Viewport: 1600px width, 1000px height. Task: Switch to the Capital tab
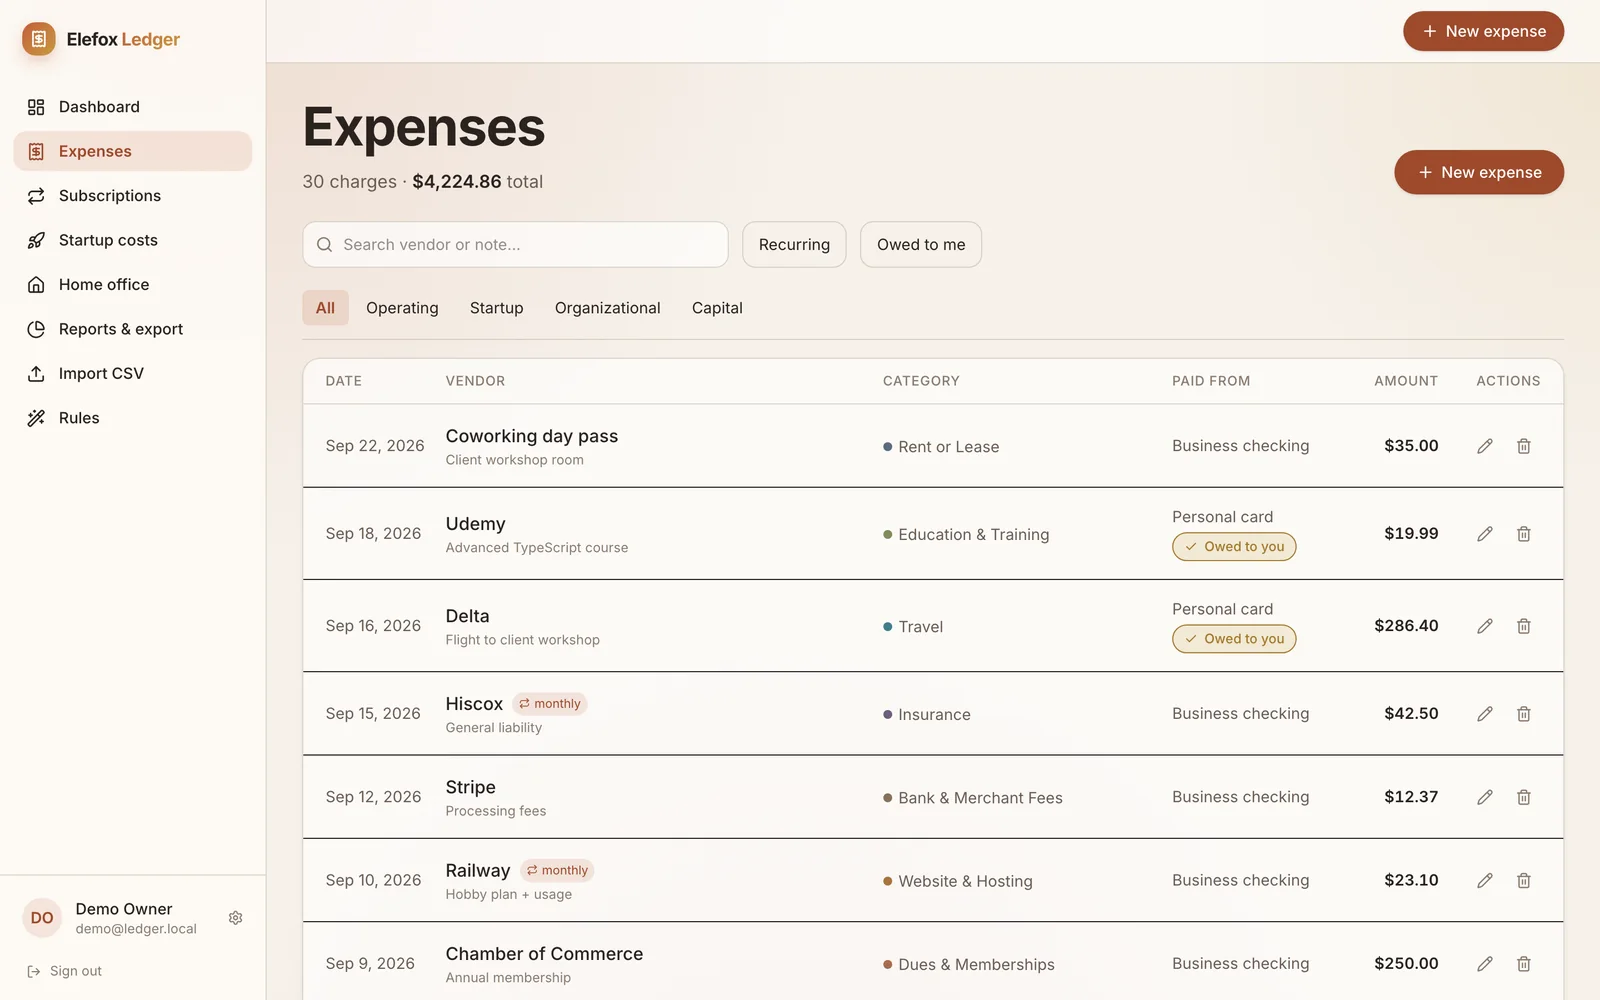click(717, 308)
